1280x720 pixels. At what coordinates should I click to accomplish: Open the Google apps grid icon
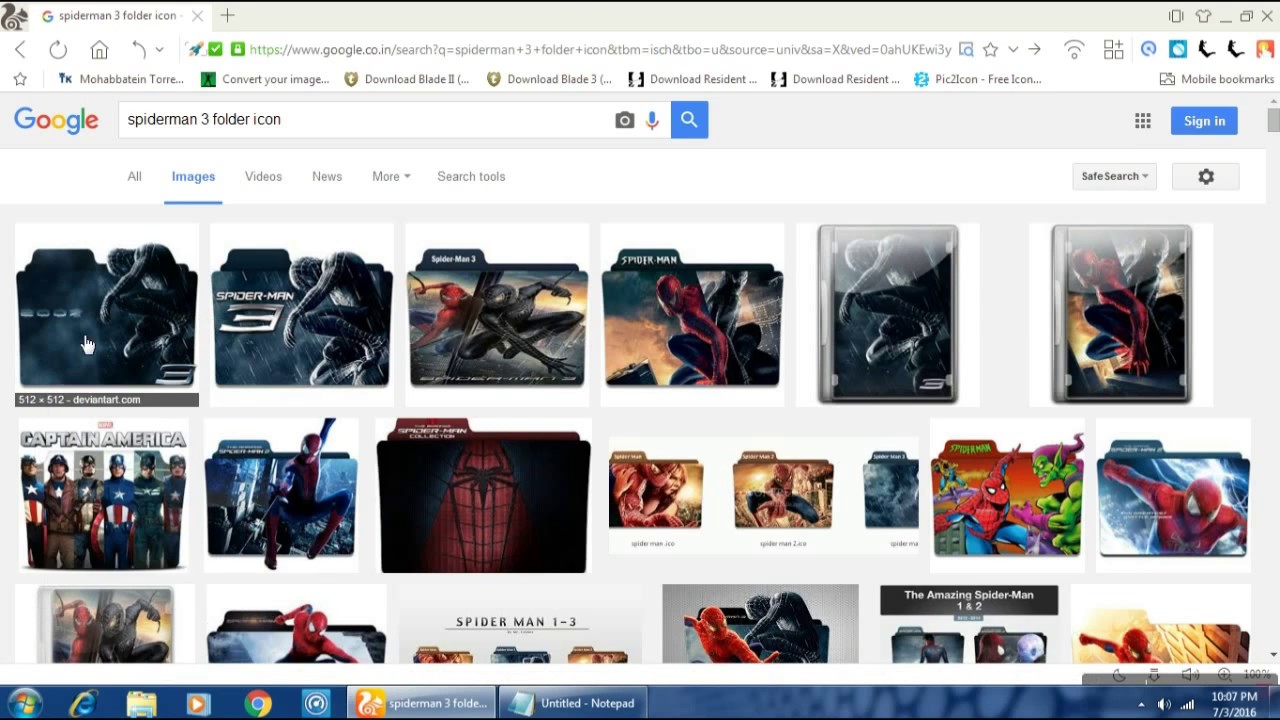1142,121
